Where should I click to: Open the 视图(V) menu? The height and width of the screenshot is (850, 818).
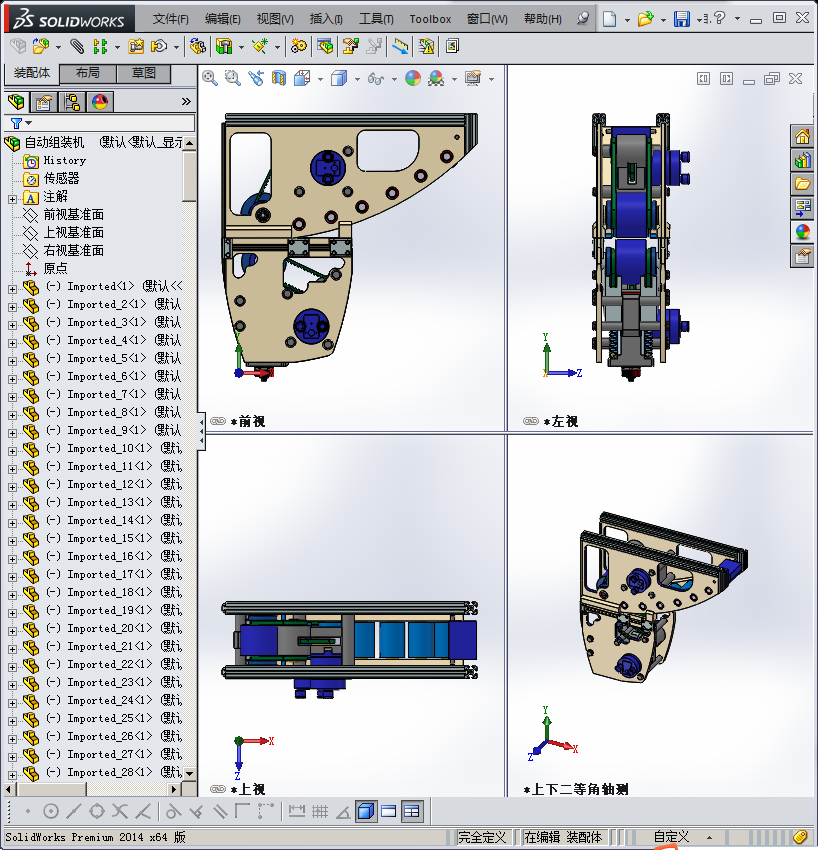coord(275,20)
